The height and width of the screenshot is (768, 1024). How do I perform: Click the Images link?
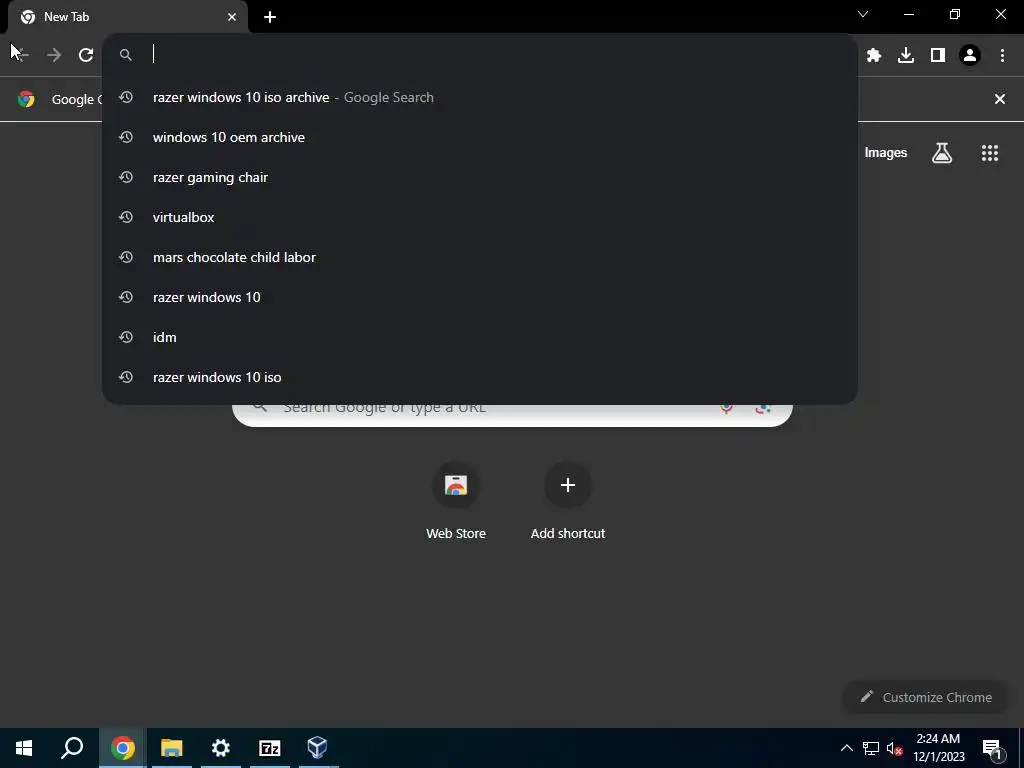886,153
